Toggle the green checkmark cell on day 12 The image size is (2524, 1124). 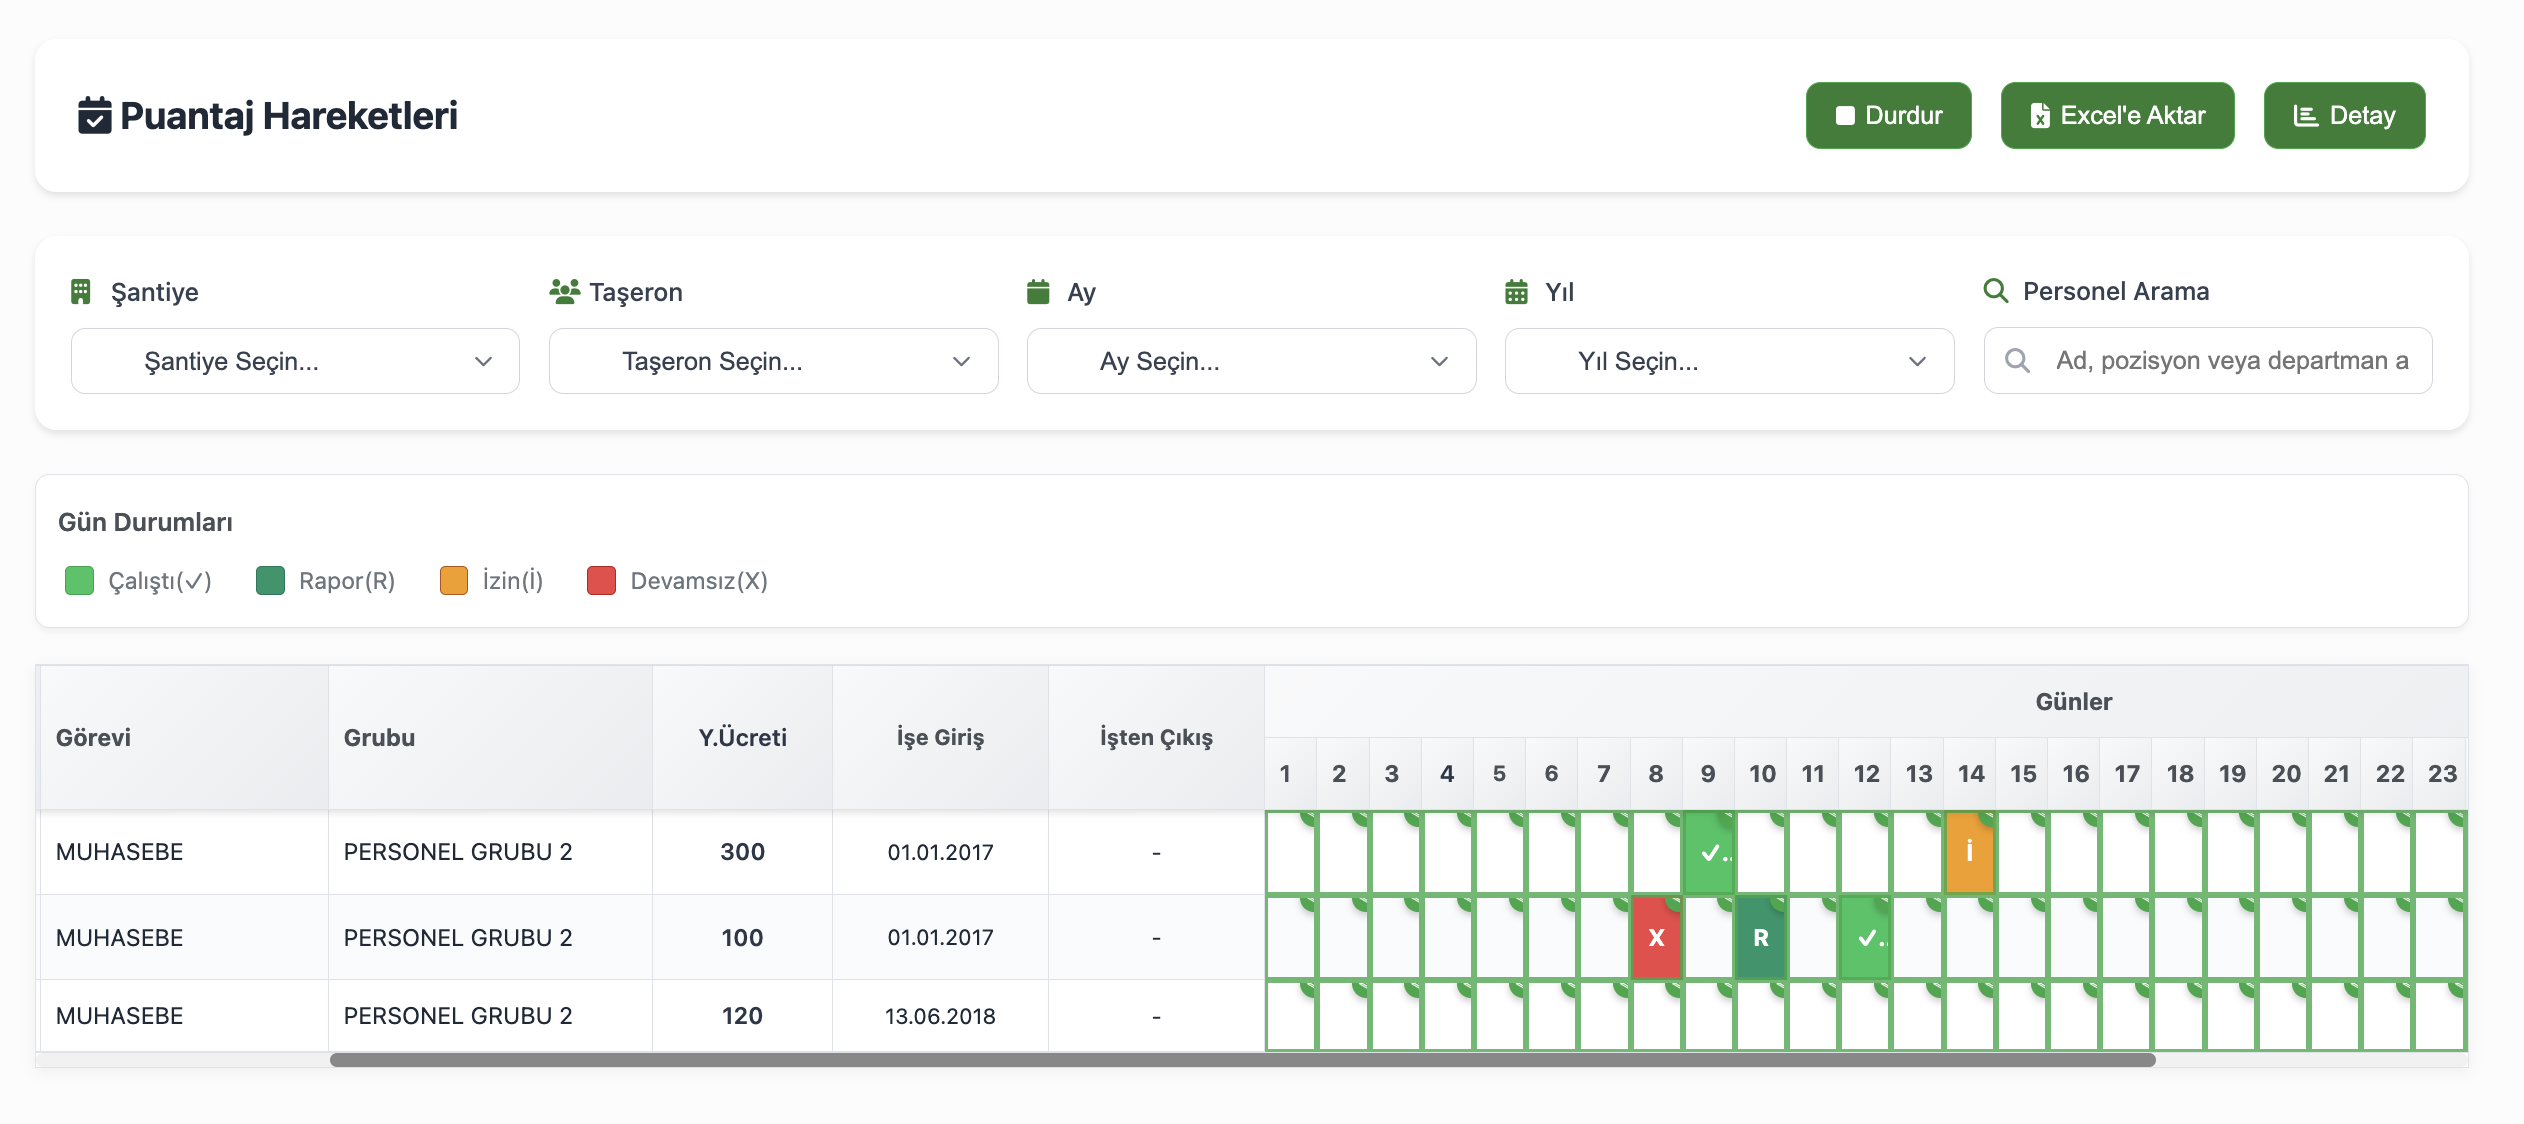click(x=1865, y=938)
